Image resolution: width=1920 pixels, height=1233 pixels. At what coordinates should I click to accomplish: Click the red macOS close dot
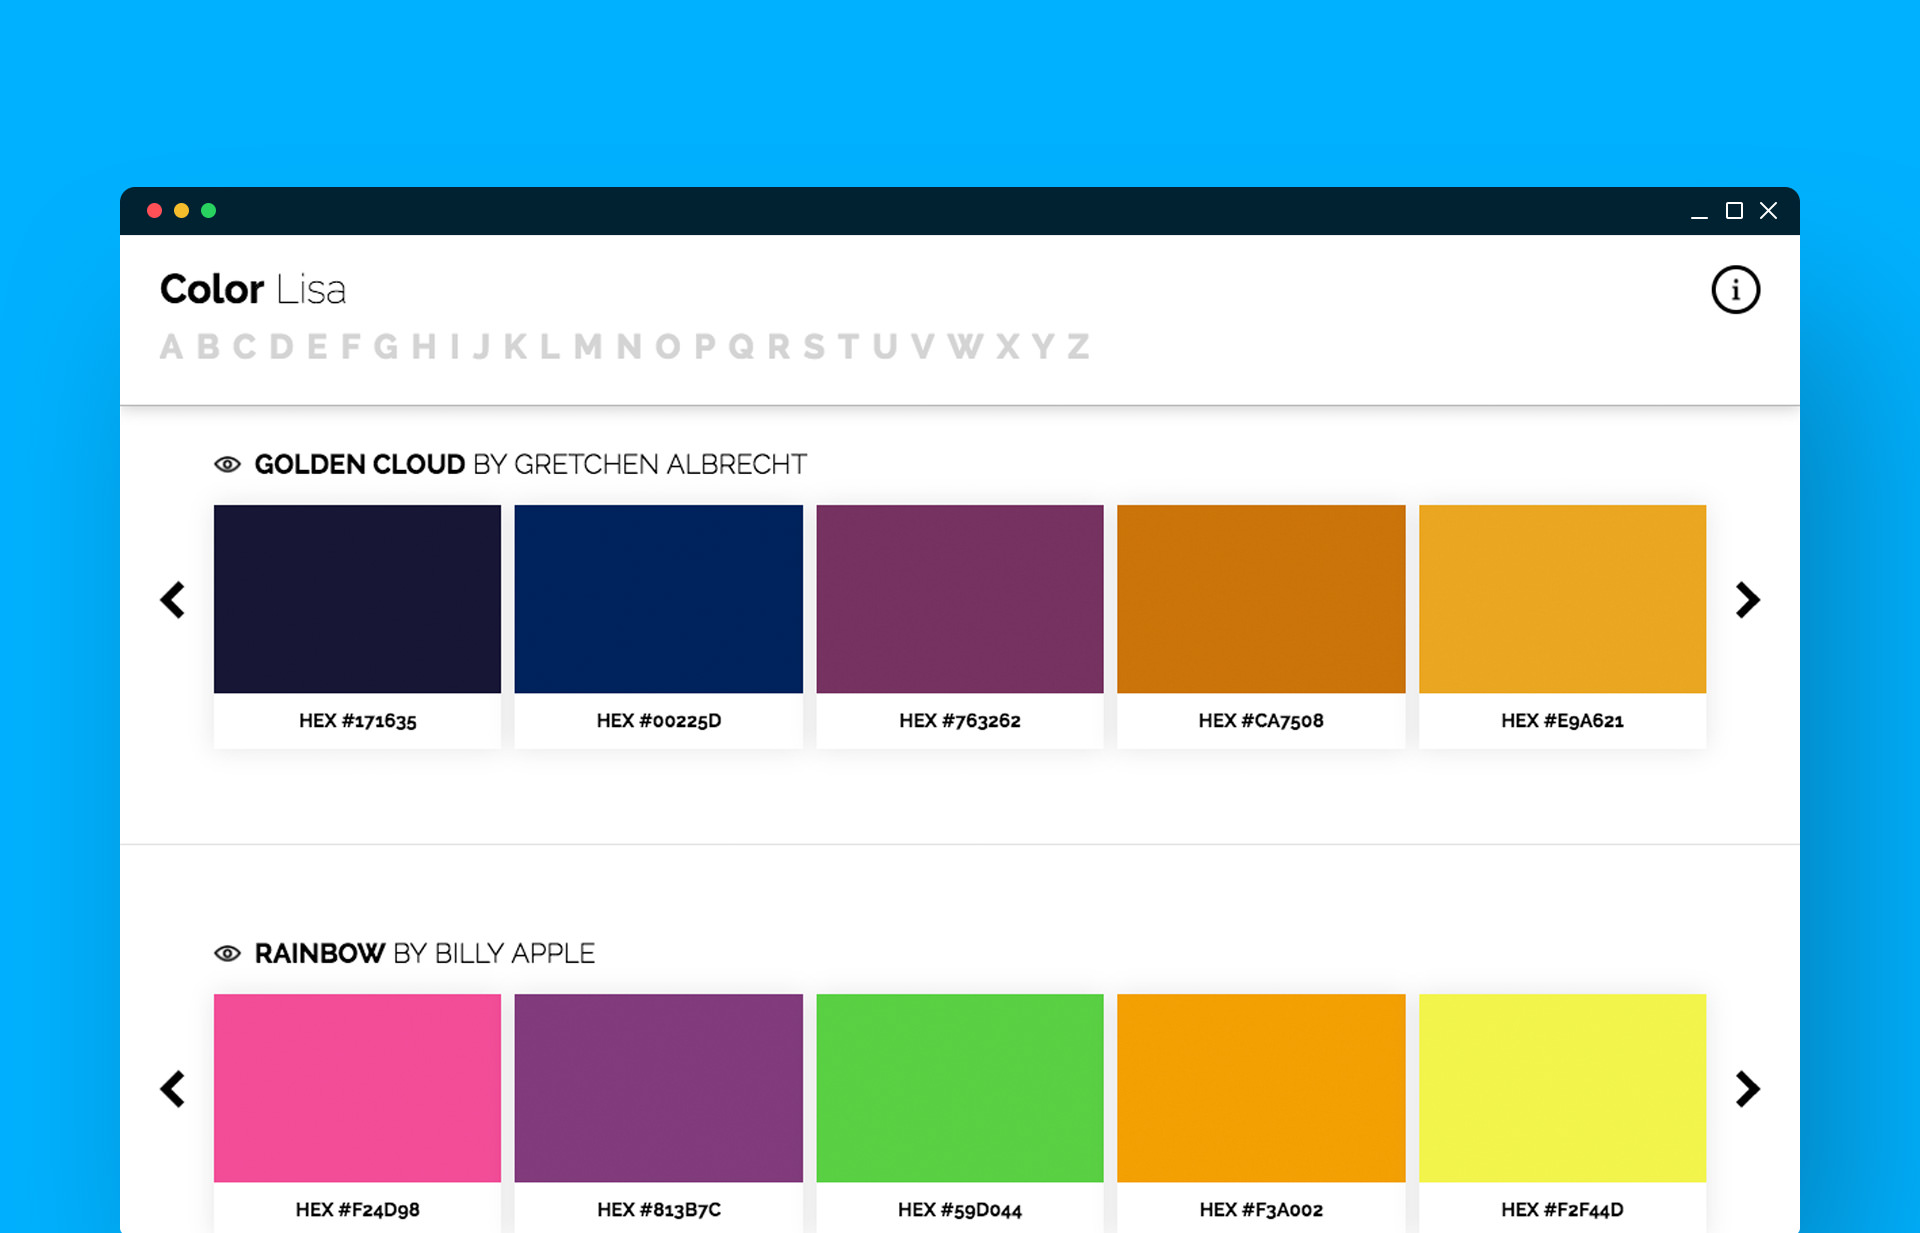click(x=154, y=210)
